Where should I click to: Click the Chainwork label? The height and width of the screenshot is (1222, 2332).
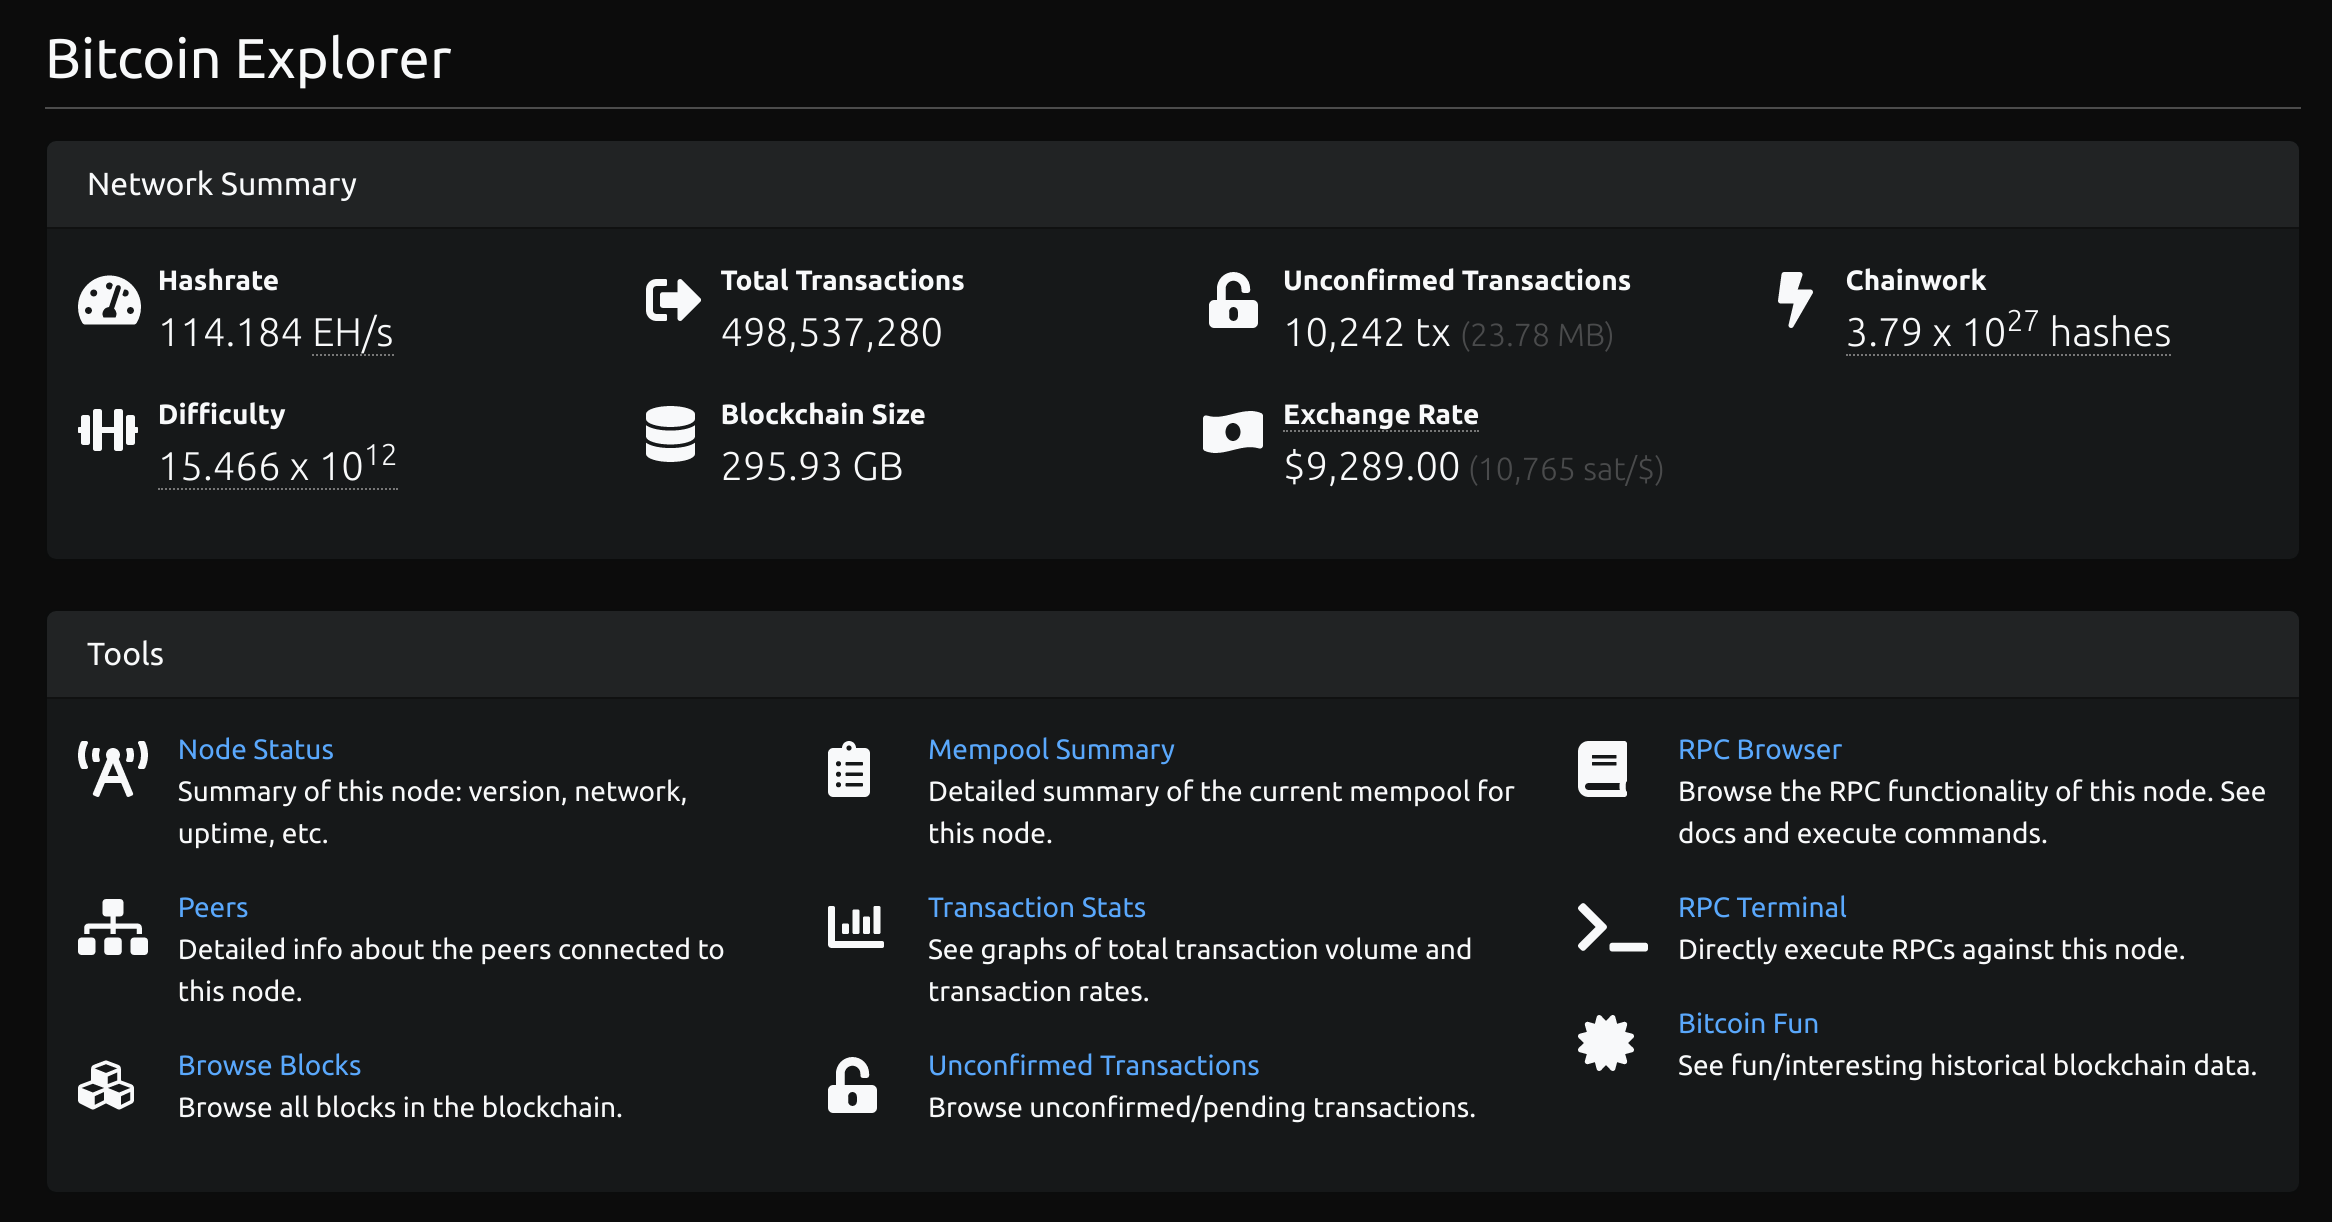pyautogui.click(x=1916, y=281)
